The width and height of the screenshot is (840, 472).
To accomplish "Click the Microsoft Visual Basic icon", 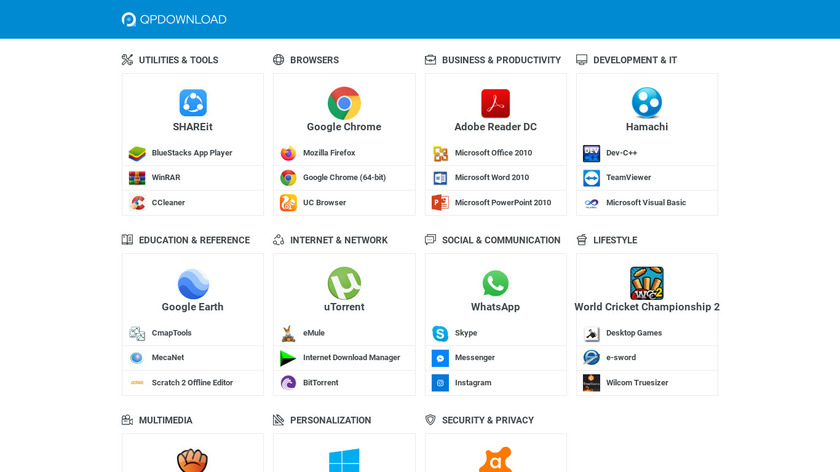I will pos(591,203).
